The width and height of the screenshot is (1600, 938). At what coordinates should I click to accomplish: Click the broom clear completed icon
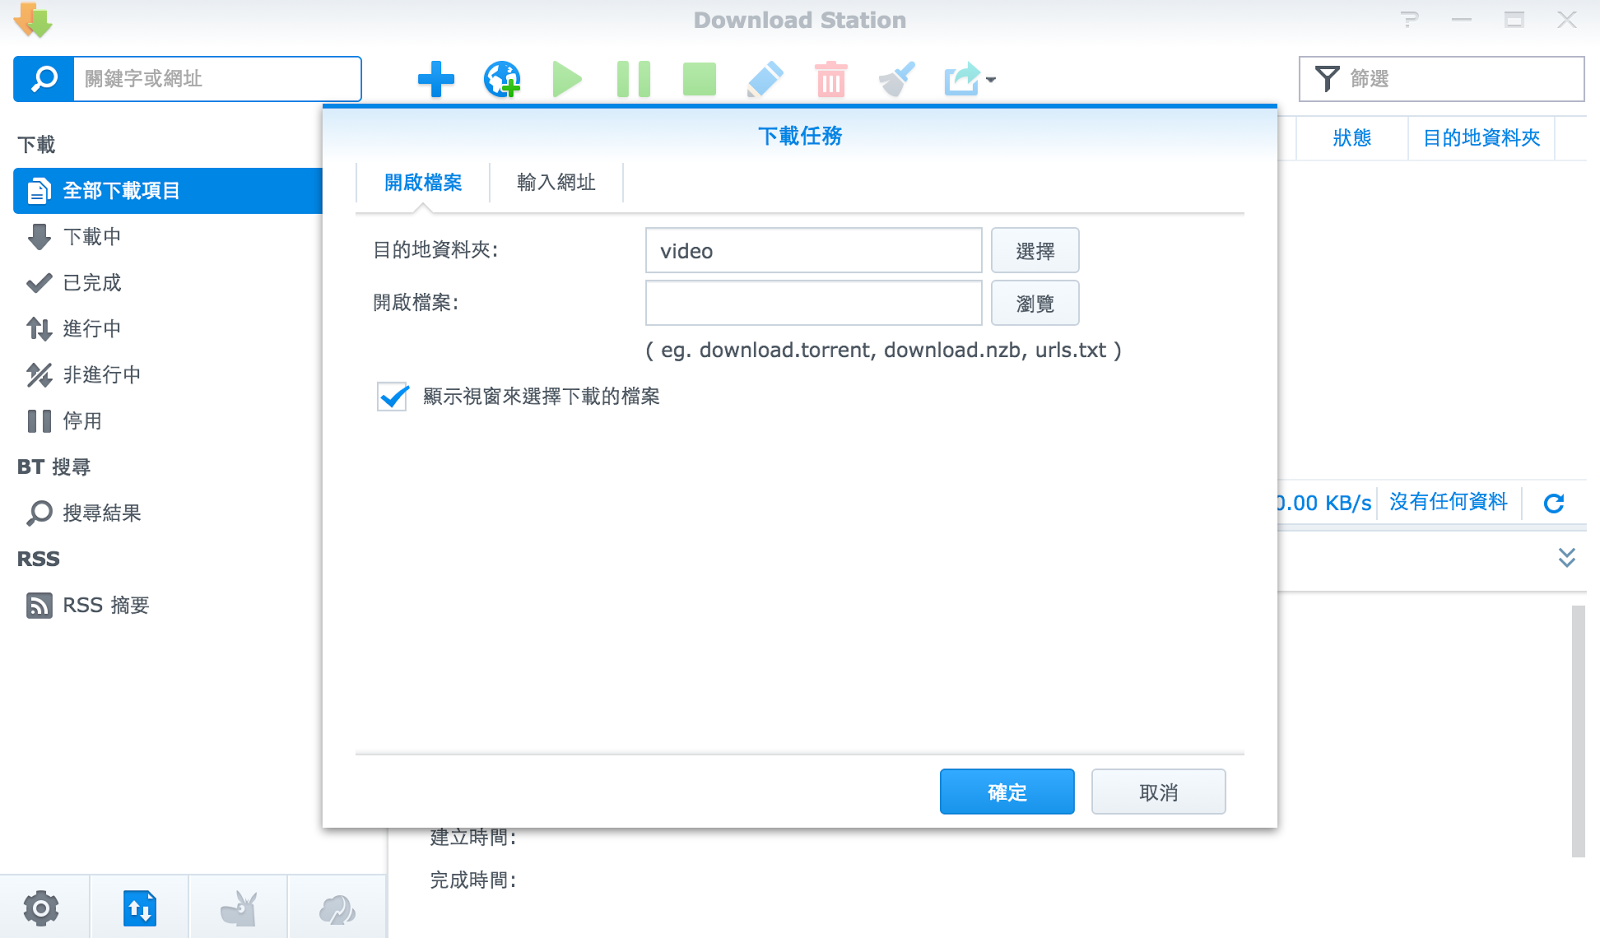897,79
